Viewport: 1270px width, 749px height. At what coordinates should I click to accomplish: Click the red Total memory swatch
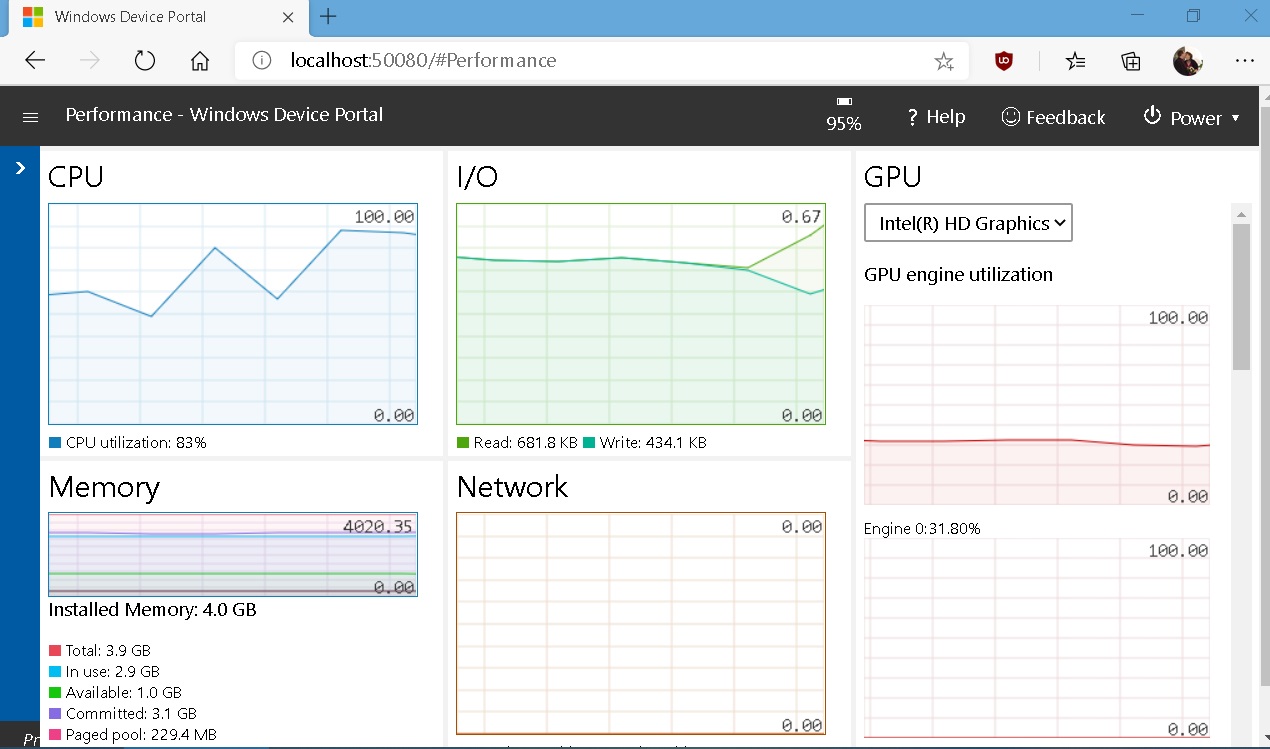tap(55, 651)
